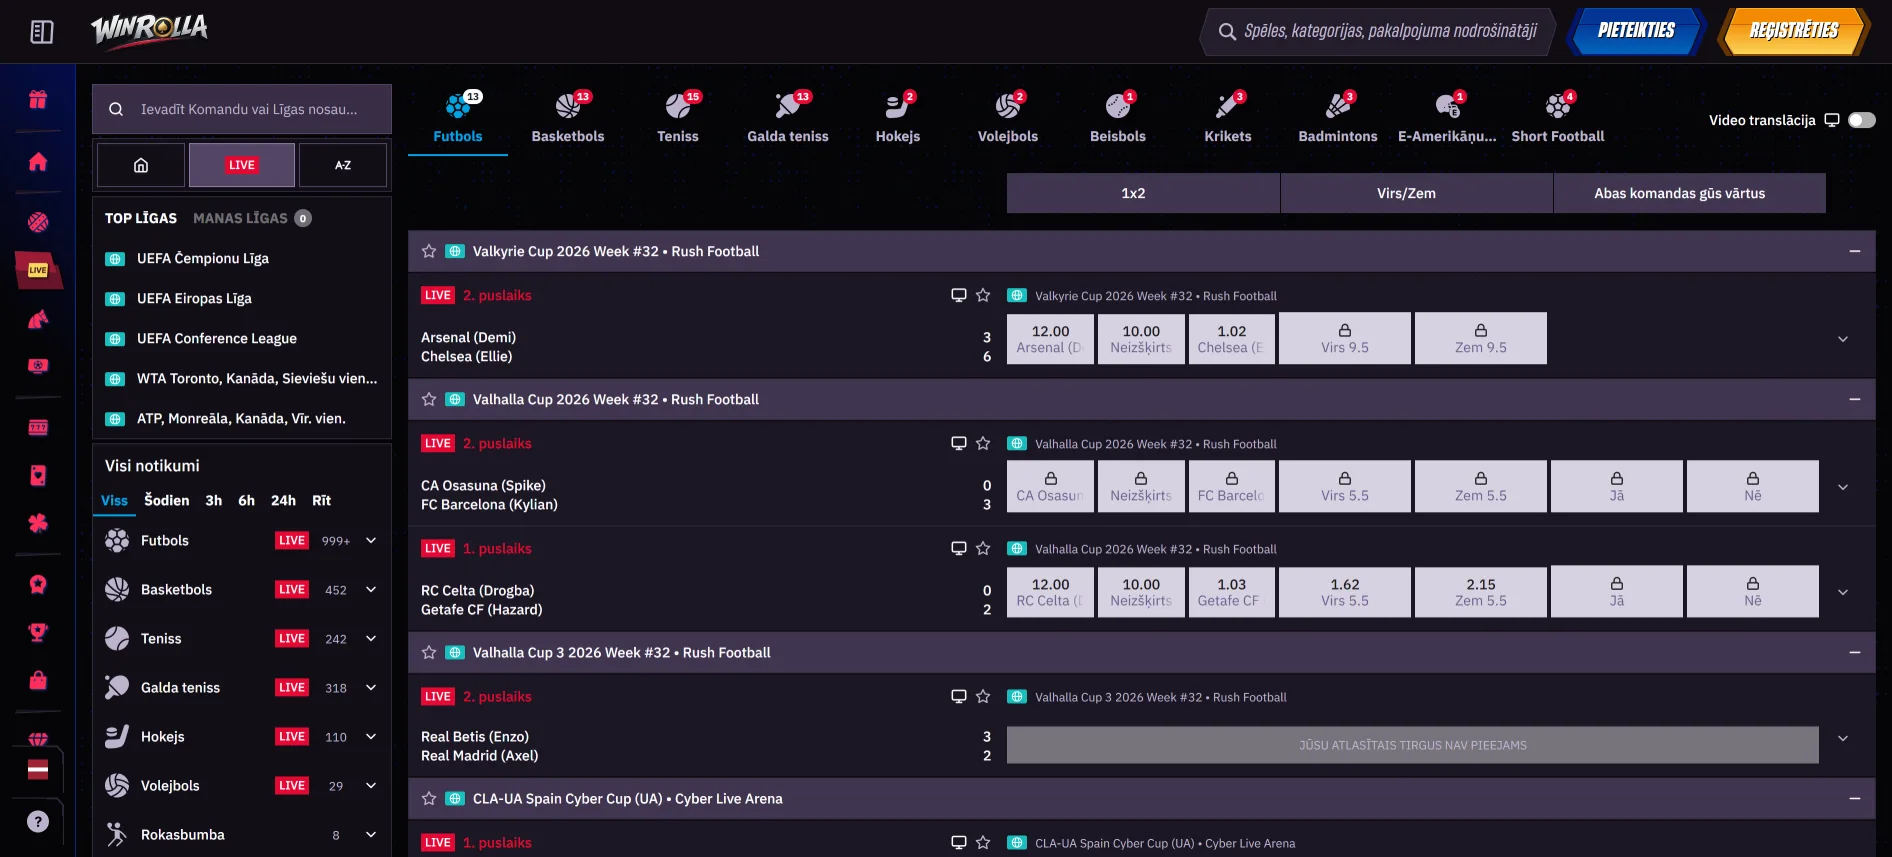Go to home via sidebar house icon
1892x857 pixels.
(x=38, y=161)
